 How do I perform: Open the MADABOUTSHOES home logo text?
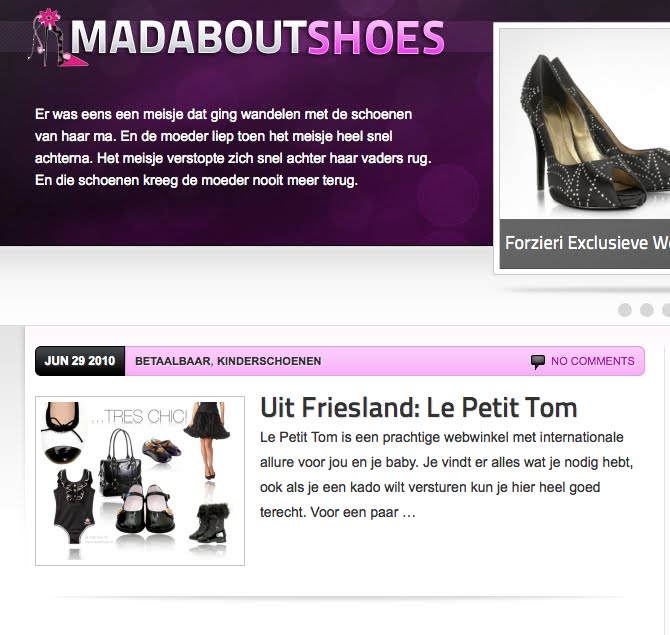(258, 38)
